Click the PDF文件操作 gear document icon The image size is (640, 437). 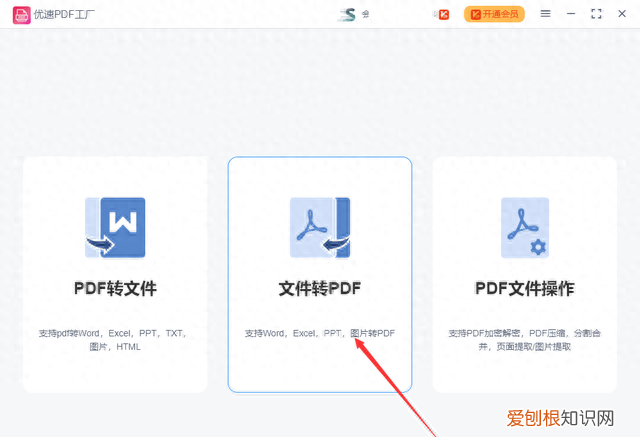coord(525,227)
